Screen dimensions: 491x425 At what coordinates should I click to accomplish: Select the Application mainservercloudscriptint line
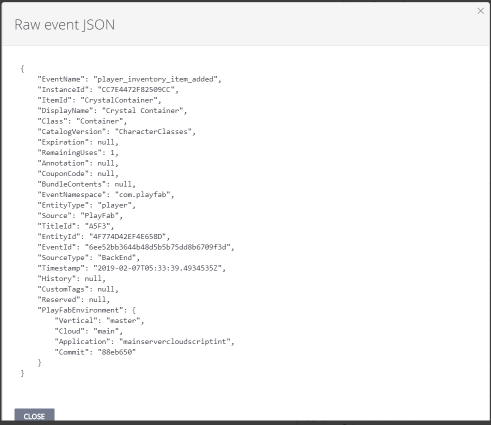pos(145,342)
